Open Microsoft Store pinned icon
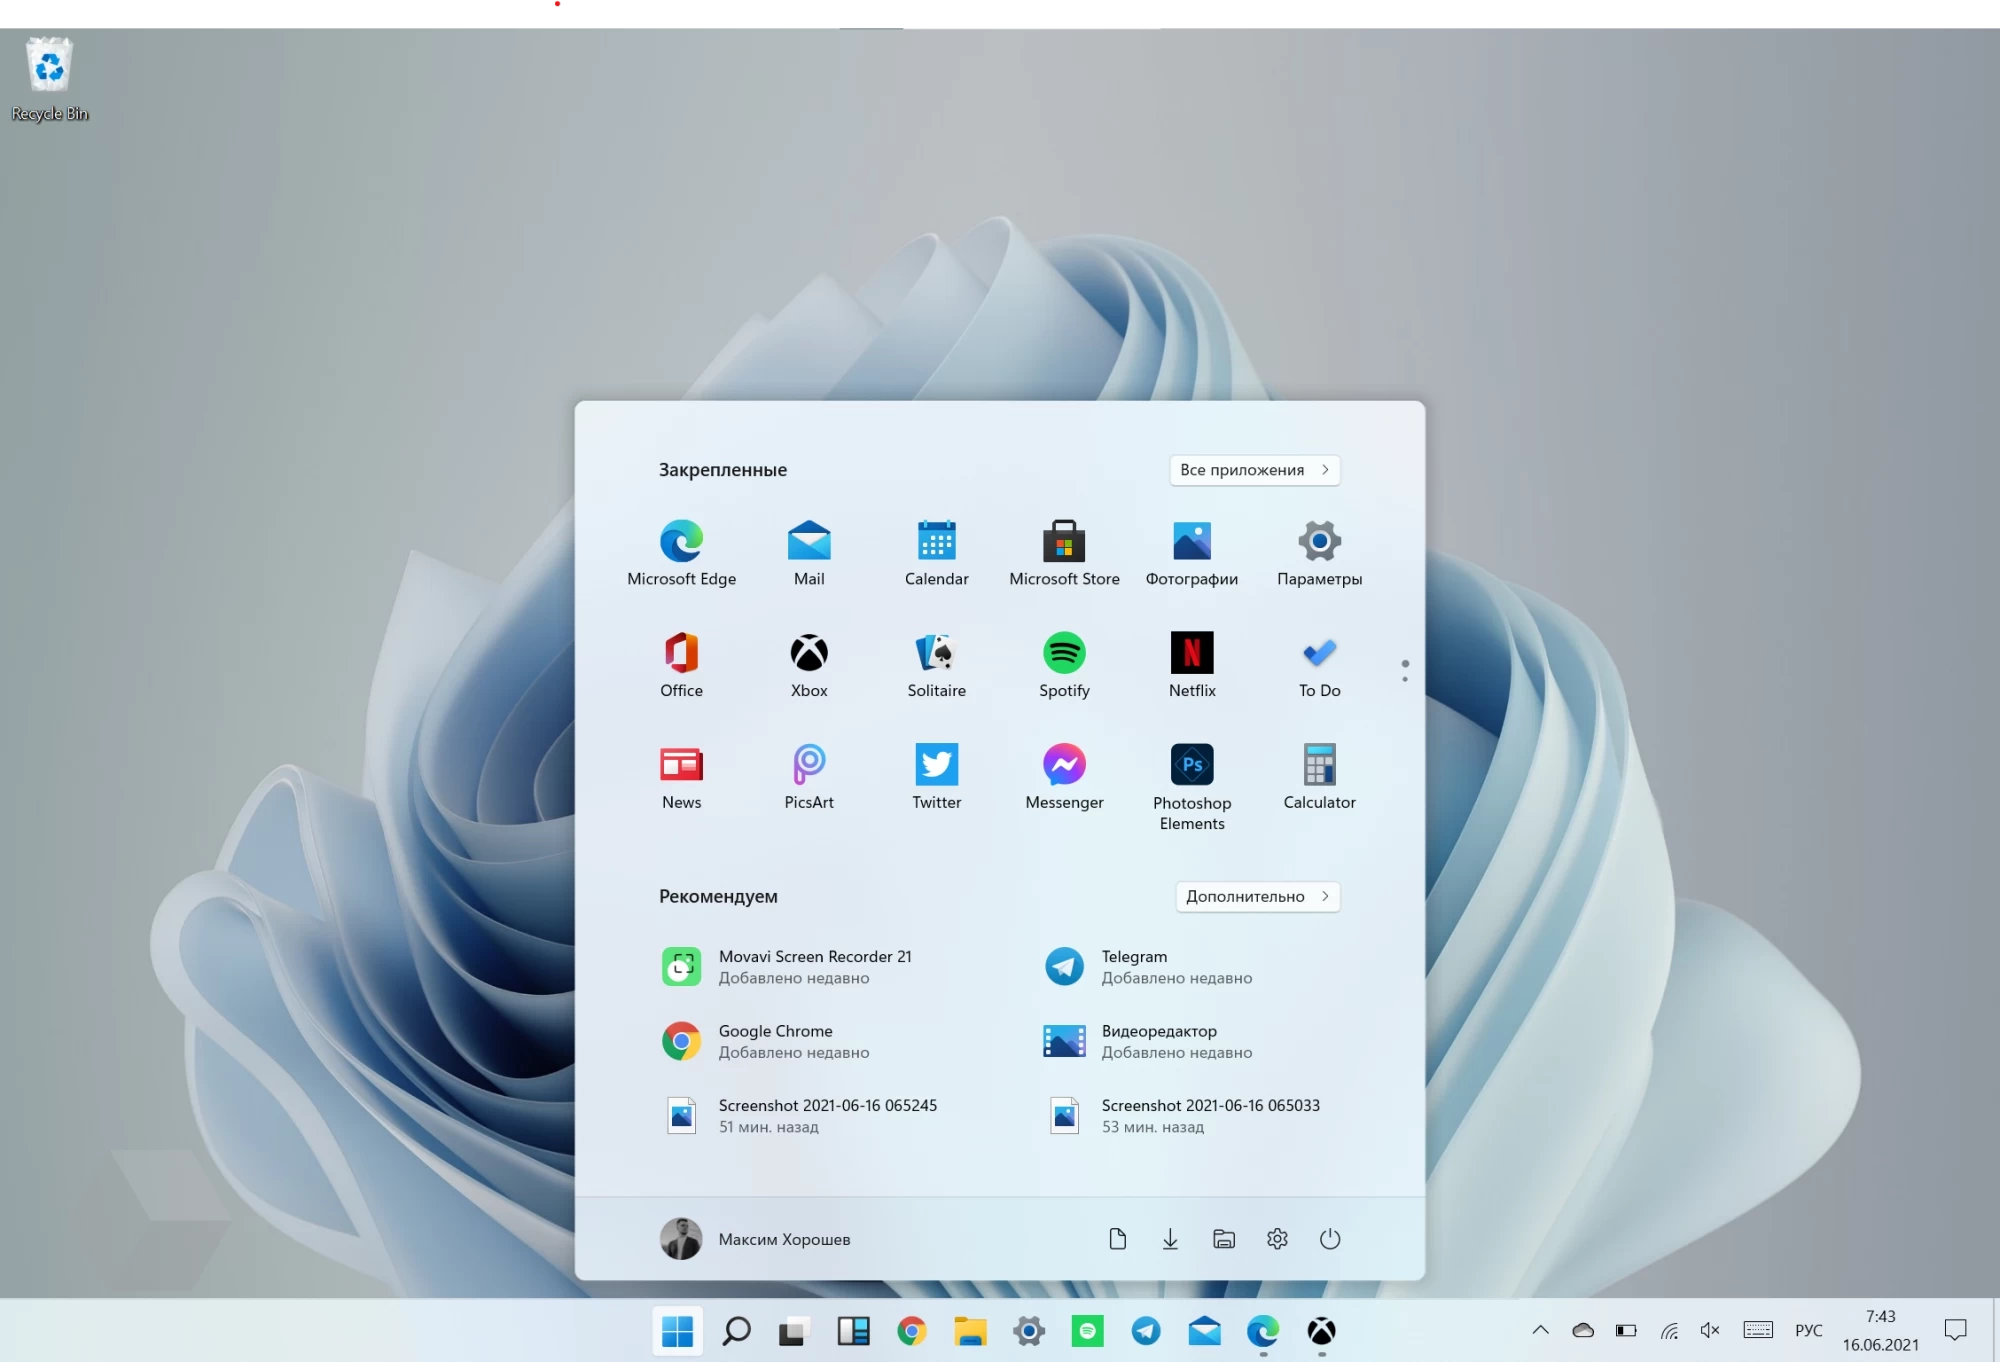 [x=1064, y=553]
